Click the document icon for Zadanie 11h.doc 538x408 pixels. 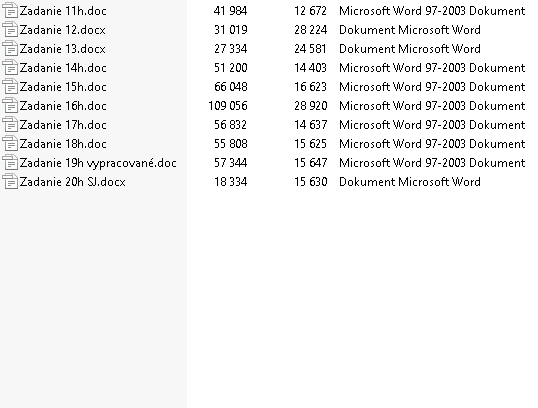coord(10,11)
